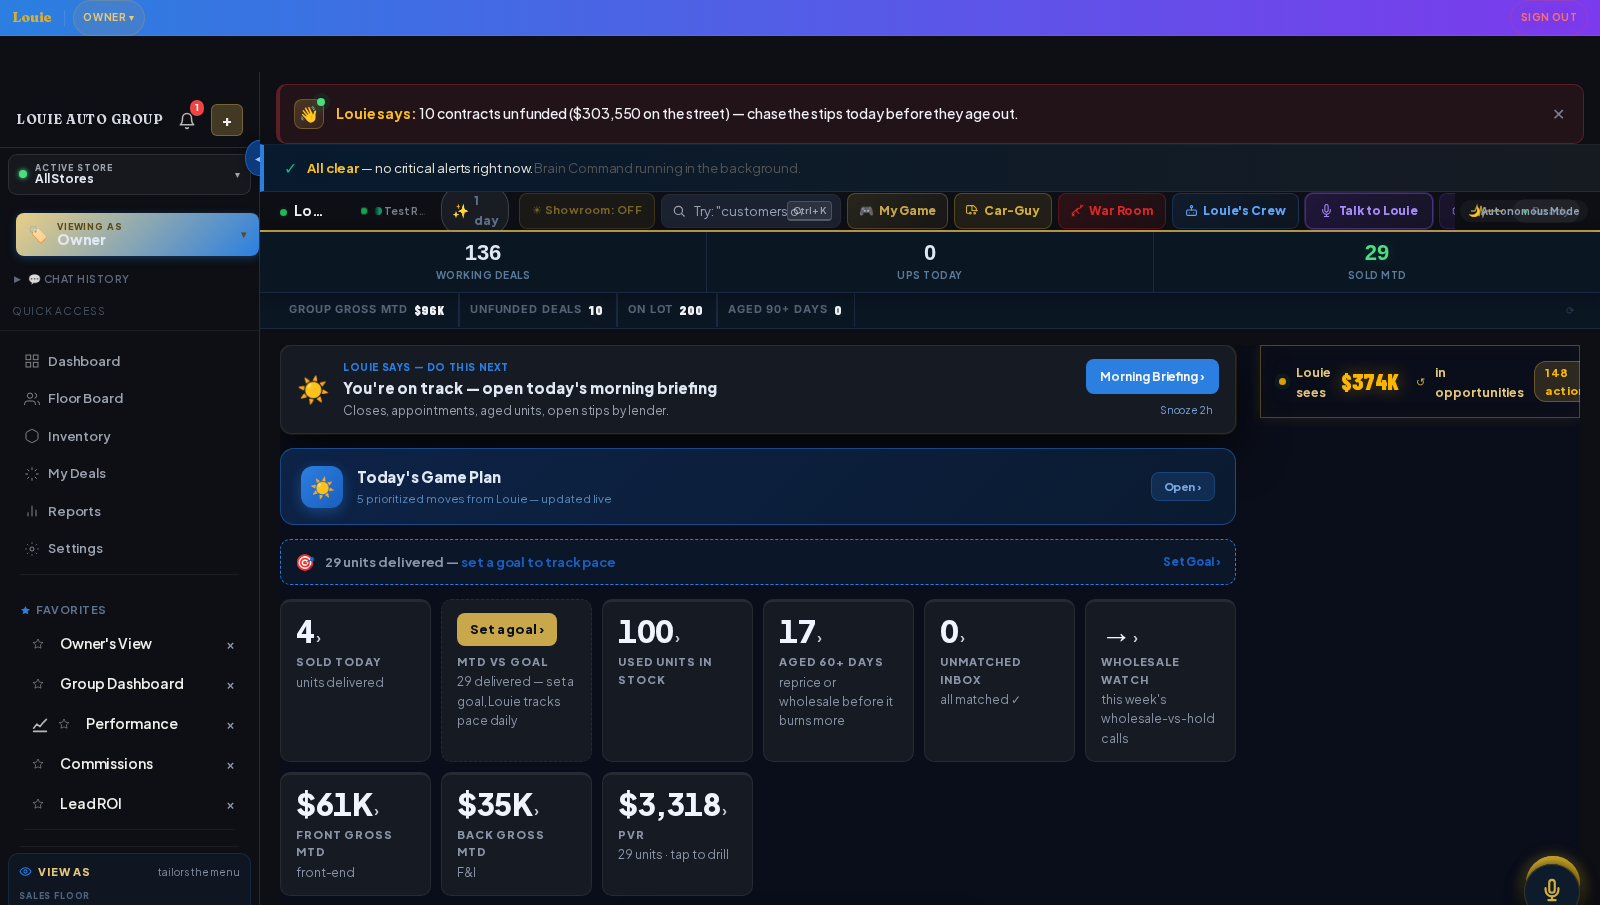Click the waving hand Louie avatar
1600x905 pixels.
click(309, 114)
